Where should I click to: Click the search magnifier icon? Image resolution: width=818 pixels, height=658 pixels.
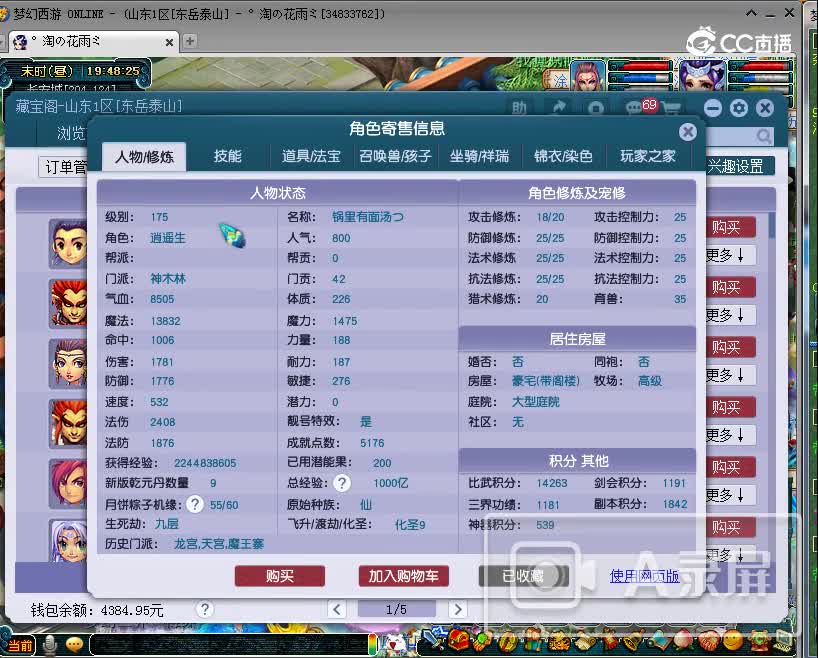point(764,136)
